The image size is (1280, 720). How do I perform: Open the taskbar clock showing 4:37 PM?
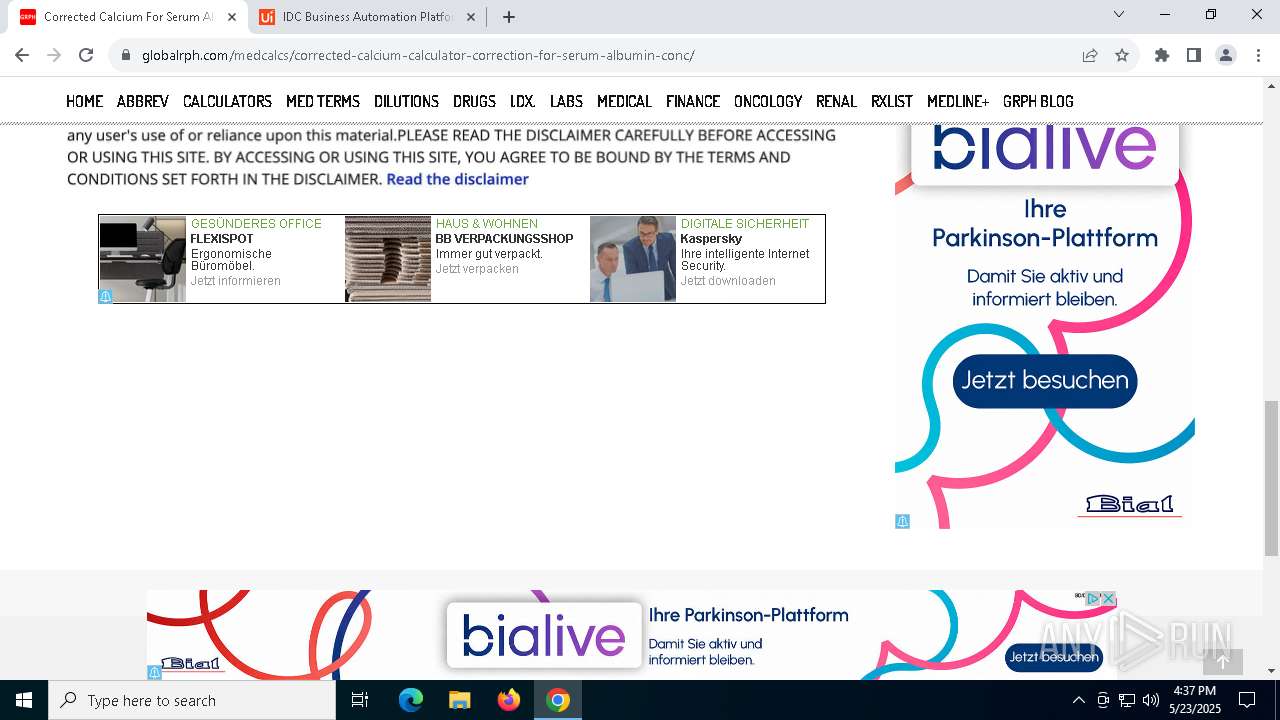tap(1195, 700)
